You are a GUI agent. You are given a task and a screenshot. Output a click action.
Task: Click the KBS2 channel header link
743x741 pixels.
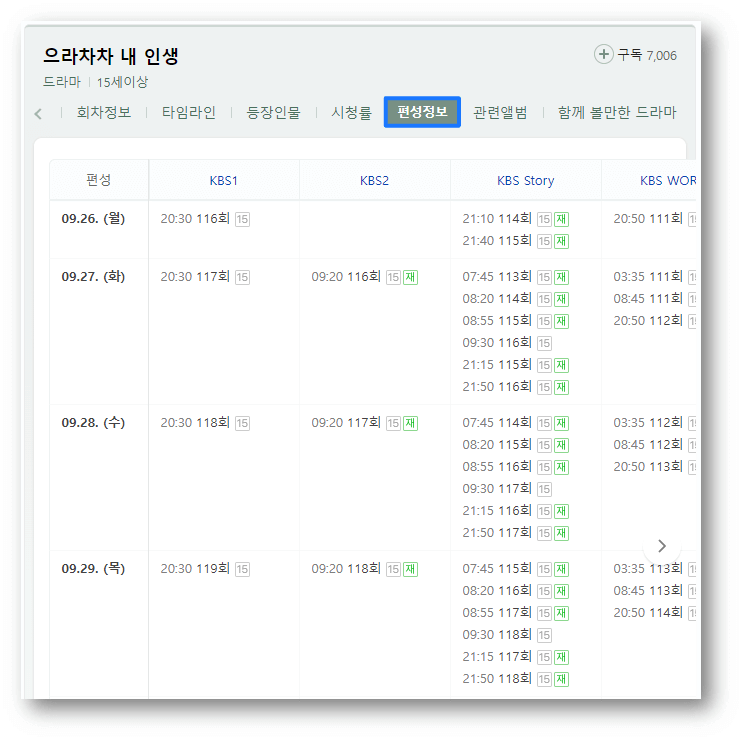(x=374, y=181)
